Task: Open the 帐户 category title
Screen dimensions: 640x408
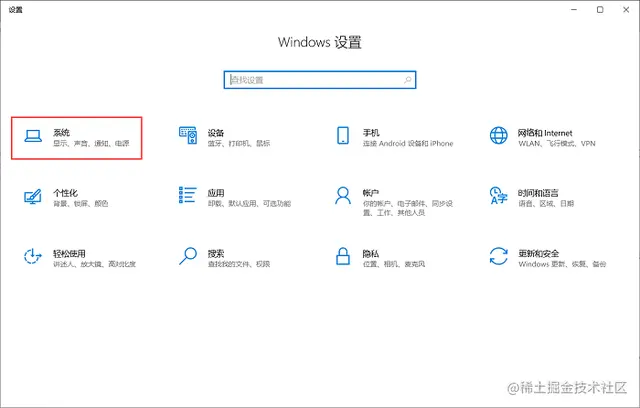Action: click(x=371, y=193)
